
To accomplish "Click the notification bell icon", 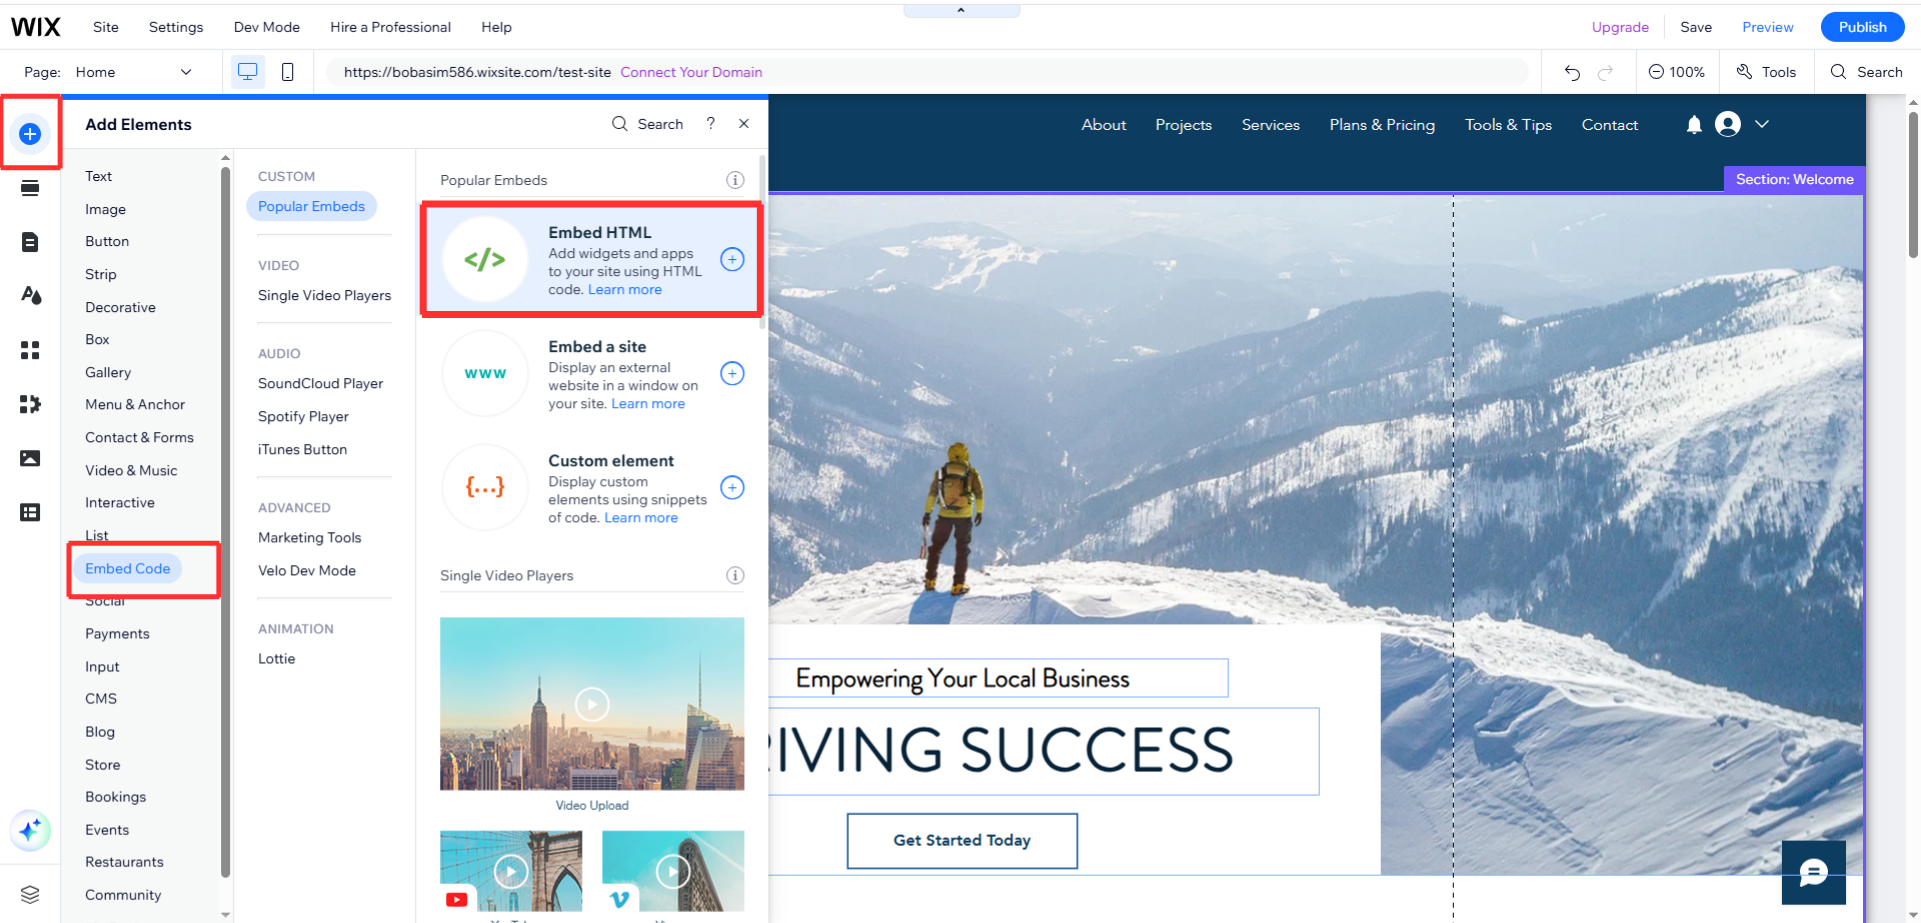I will (1694, 125).
